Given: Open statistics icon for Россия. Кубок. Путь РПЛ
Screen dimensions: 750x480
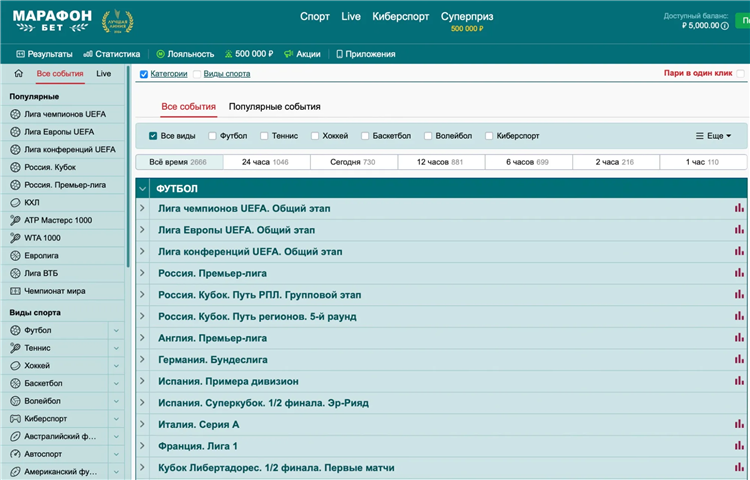Looking at the screenshot, I should click(x=739, y=295).
